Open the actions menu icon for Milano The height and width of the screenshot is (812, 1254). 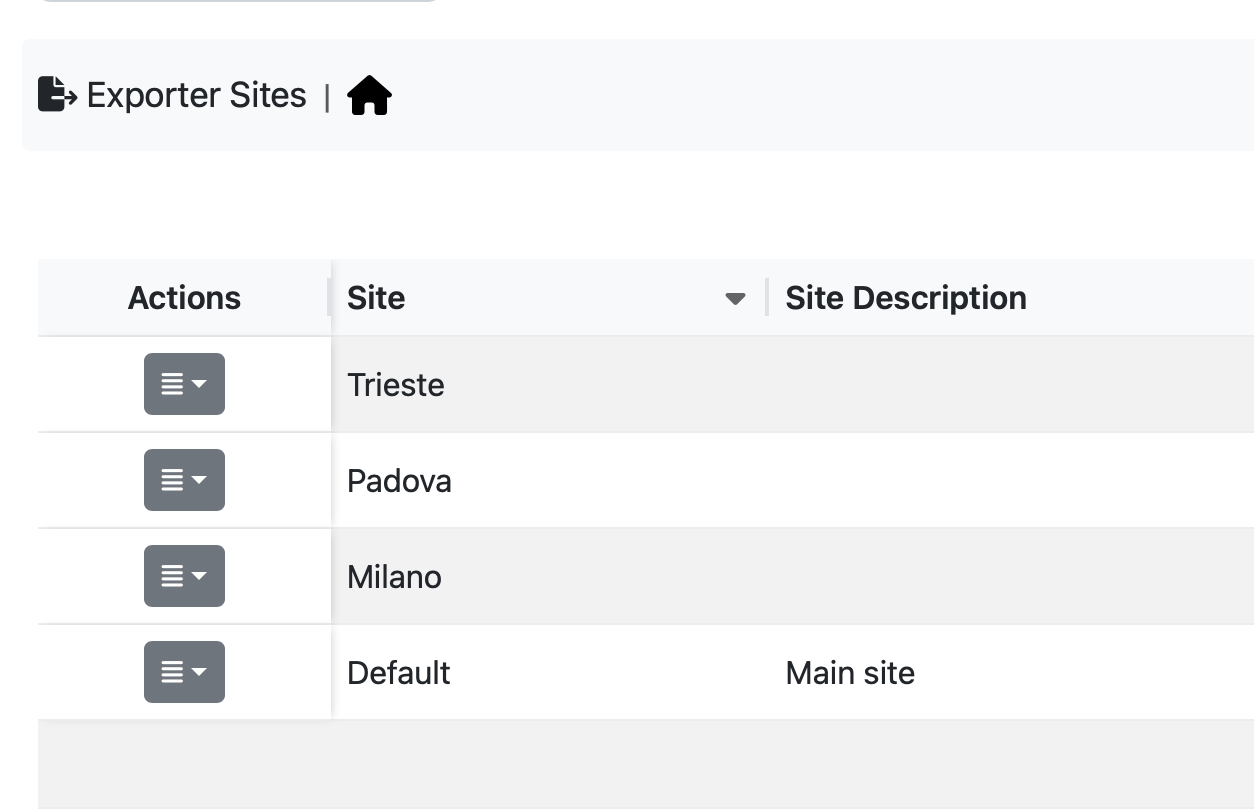click(x=183, y=576)
